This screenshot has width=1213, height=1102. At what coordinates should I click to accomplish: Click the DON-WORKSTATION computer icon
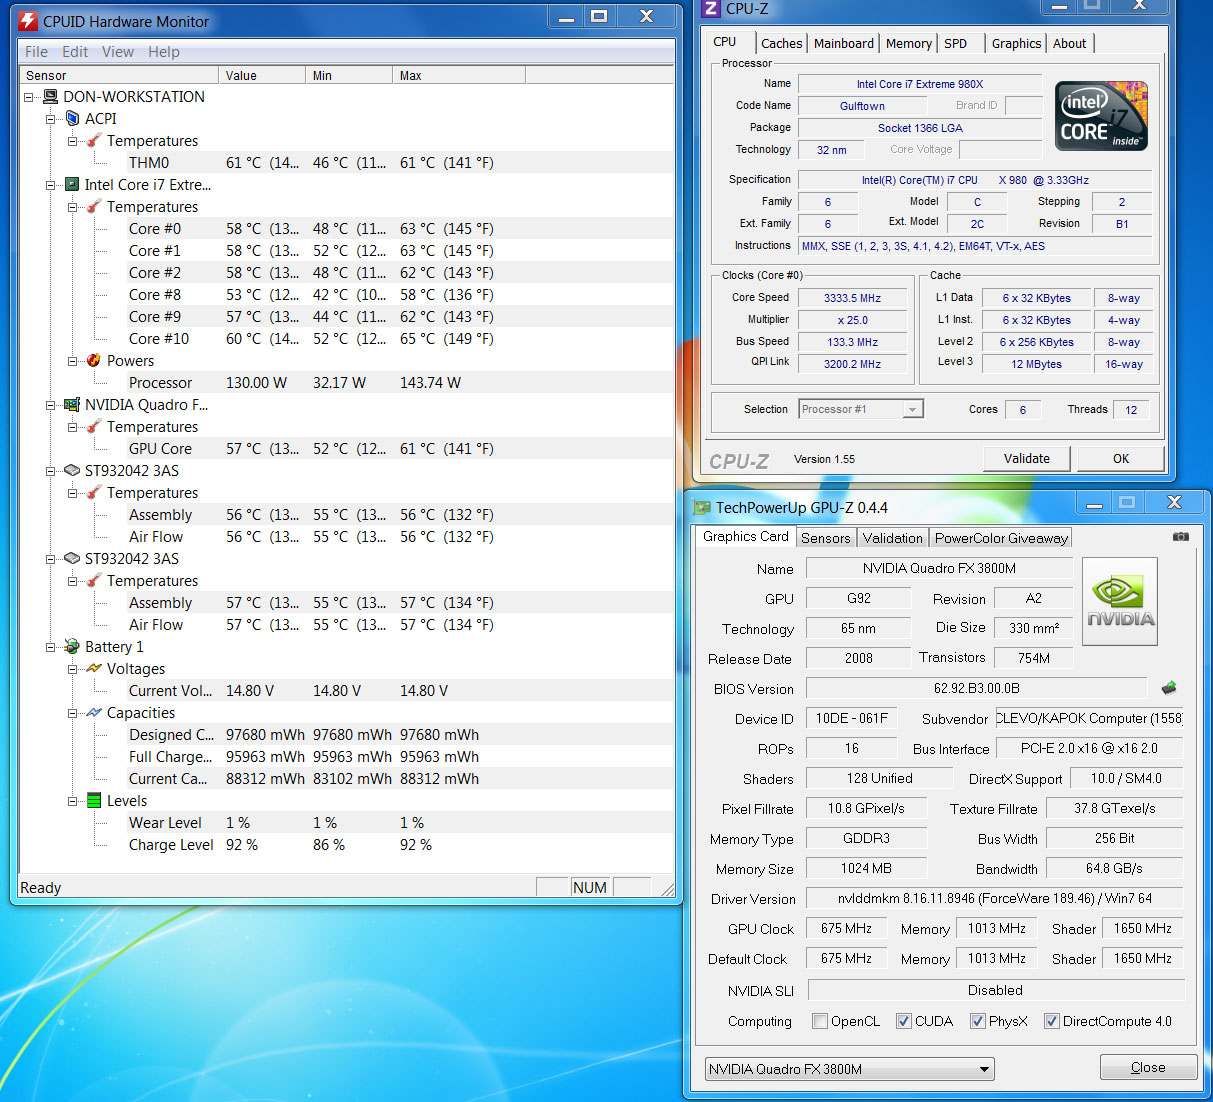coord(50,97)
